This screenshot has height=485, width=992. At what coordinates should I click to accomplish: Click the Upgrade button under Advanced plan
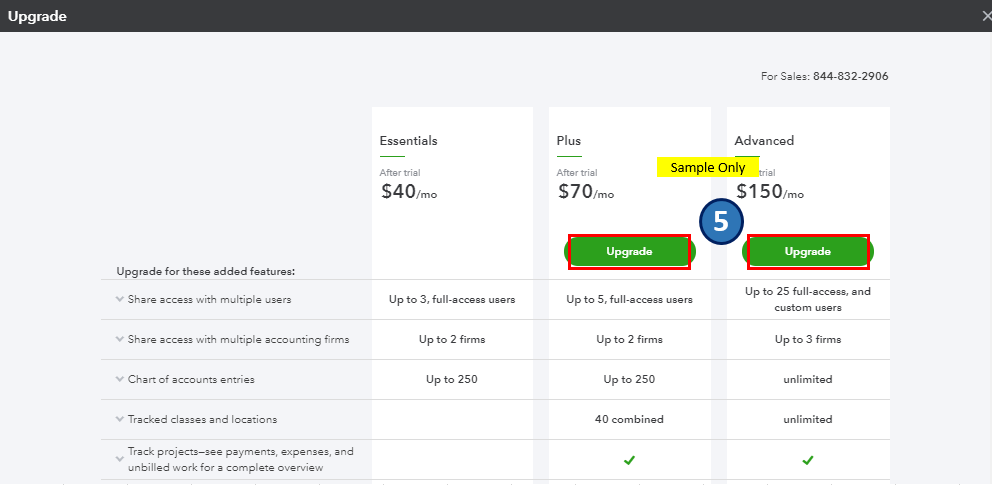(808, 252)
